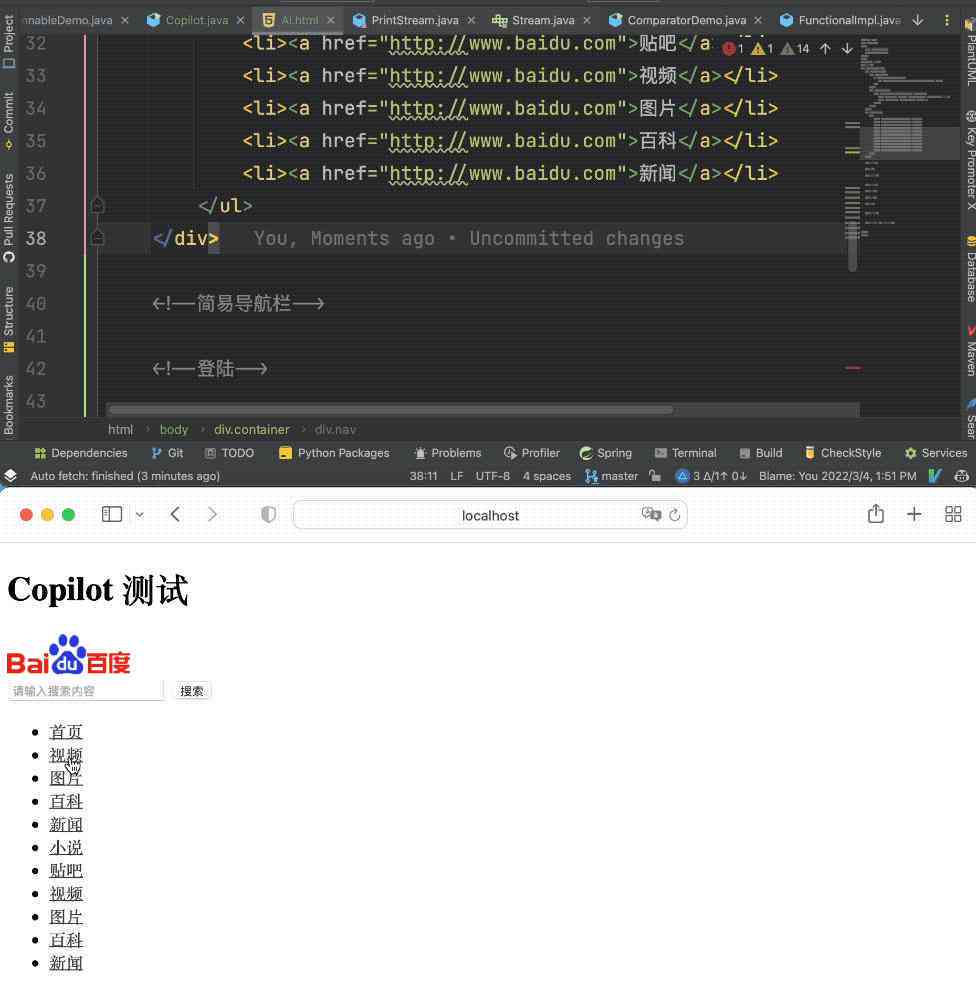The height and width of the screenshot is (1004, 976).
Task: Select the div.container breadcrumb
Action: (252, 430)
